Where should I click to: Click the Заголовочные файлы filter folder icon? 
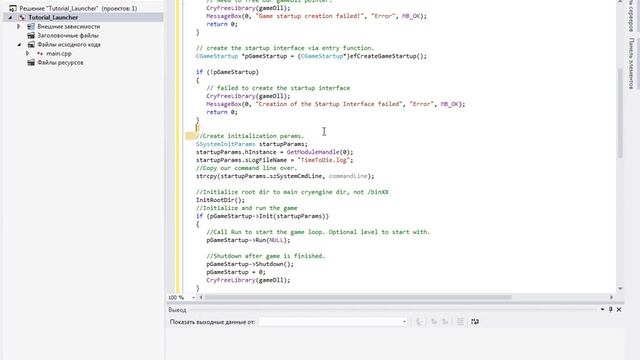(x=31, y=36)
